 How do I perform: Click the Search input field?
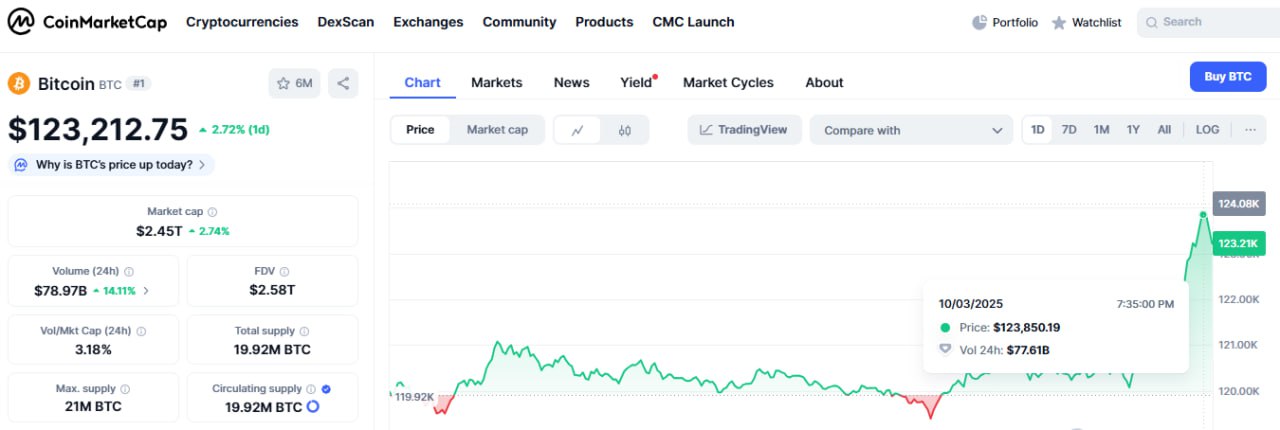(1210, 22)
